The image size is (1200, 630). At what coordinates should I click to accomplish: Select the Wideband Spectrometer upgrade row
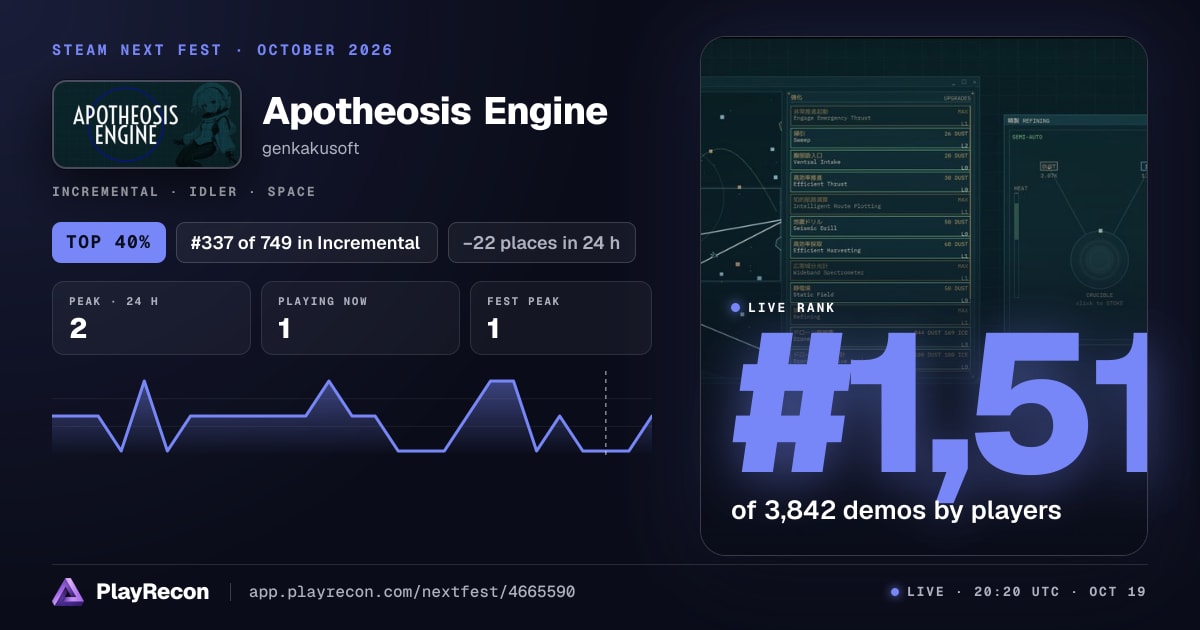tap(880, 269)
